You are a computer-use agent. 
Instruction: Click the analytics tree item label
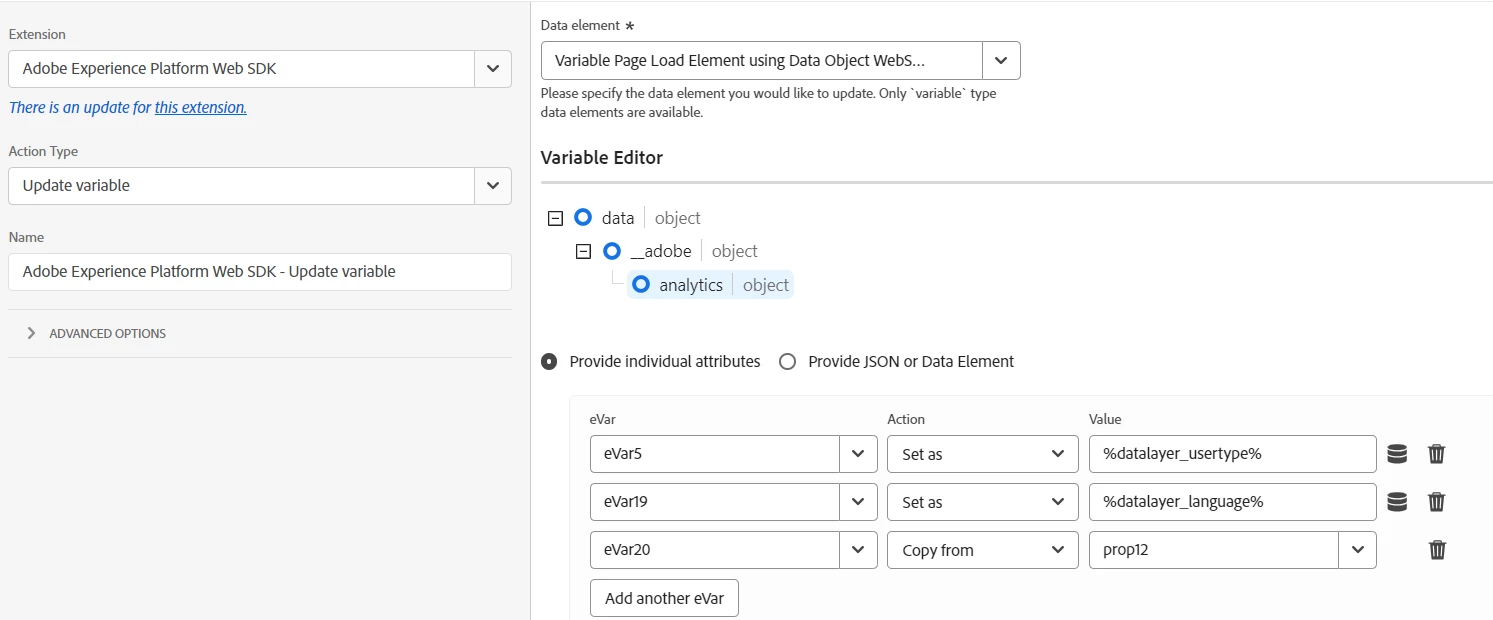click(691, 285)
